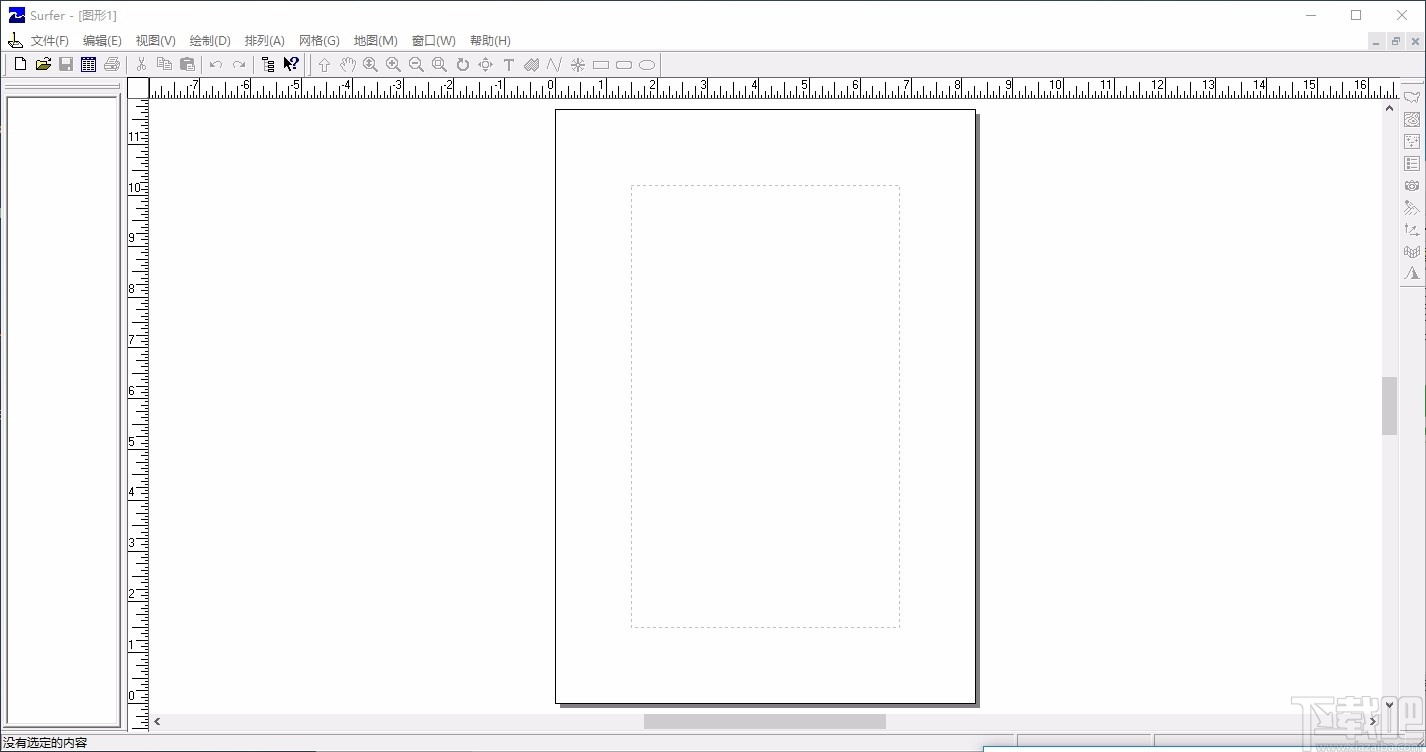Create a new Shaded Relief Map
Image resolution: width=1426 pixels, height=752 pixels.
pyautogui.click(x=1412, y=207)
